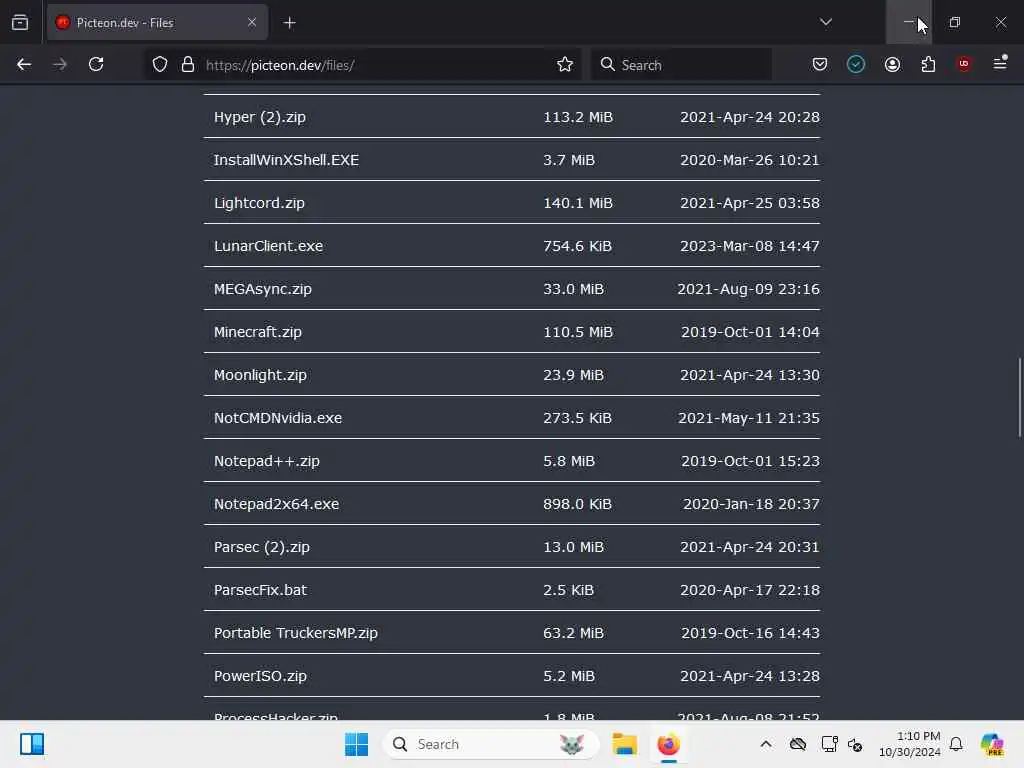Click the ParsecFix.bat link
Image resolution: width=1024 pixels, height=768 pixels.
click(x=260, y=590)
